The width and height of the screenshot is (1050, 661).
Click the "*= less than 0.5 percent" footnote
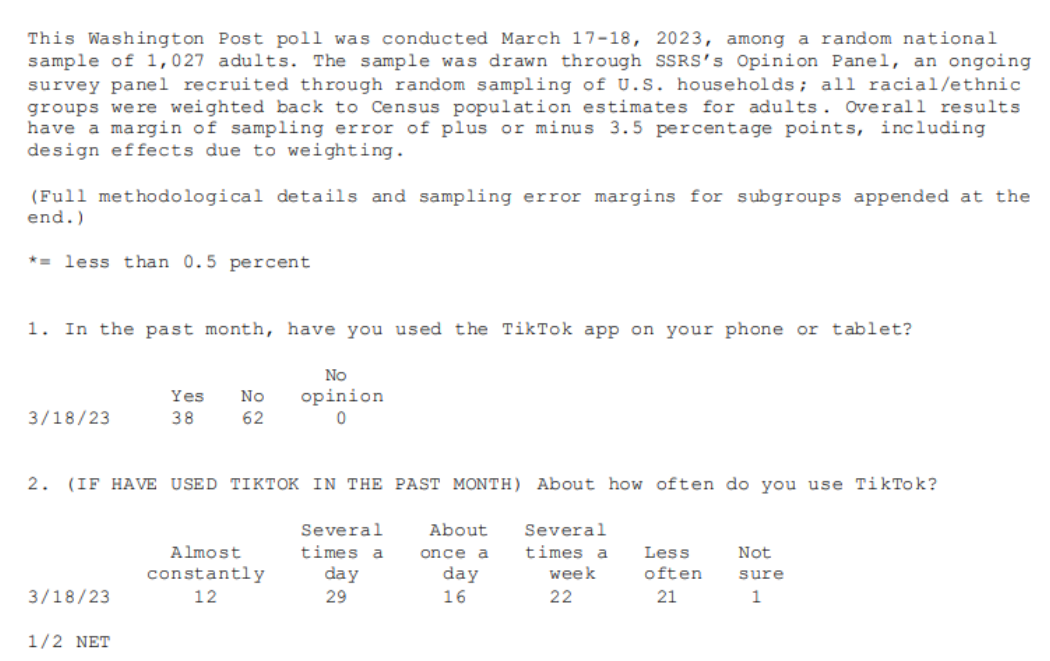tap(169, 262)
